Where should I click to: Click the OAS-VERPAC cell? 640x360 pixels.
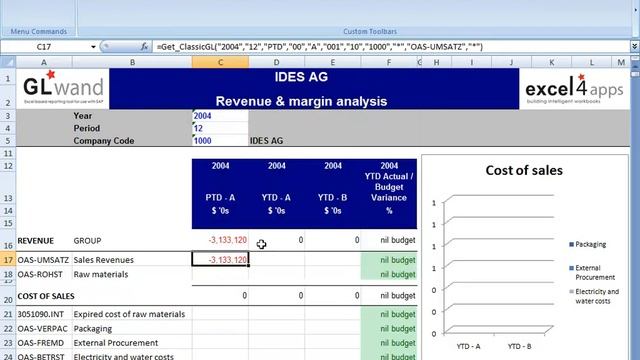point(44,329)
